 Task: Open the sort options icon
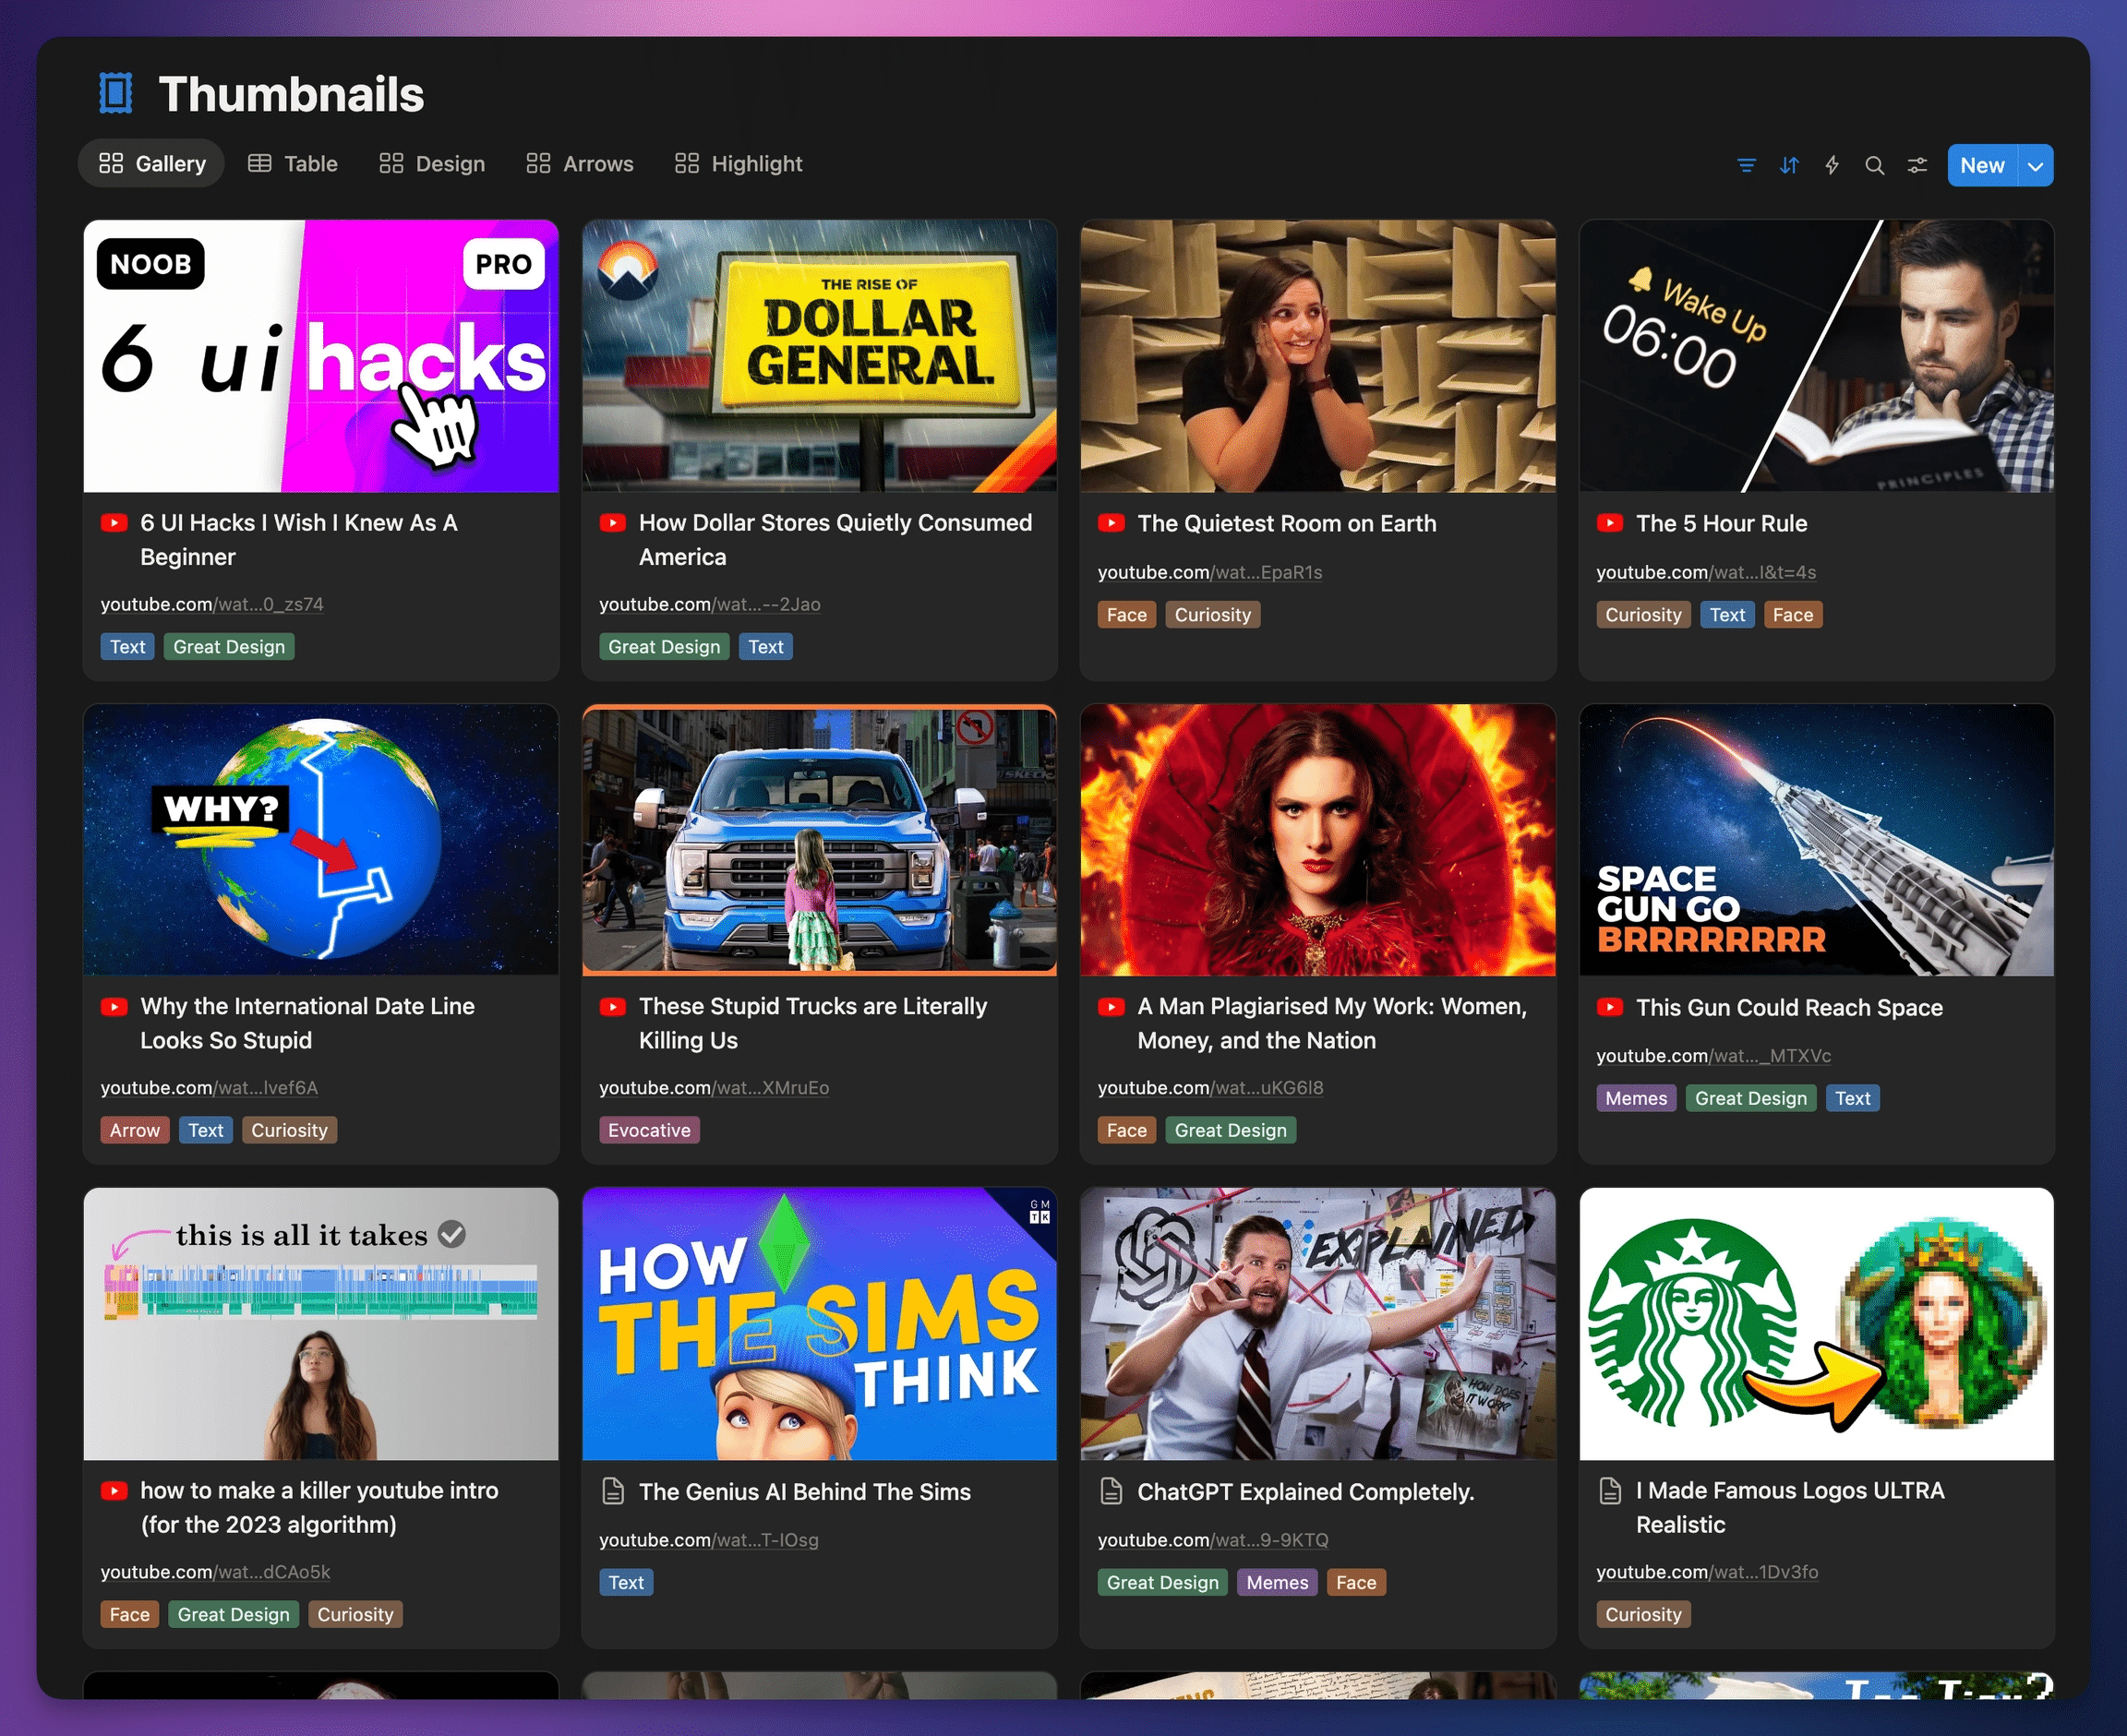click(1789, 165)
